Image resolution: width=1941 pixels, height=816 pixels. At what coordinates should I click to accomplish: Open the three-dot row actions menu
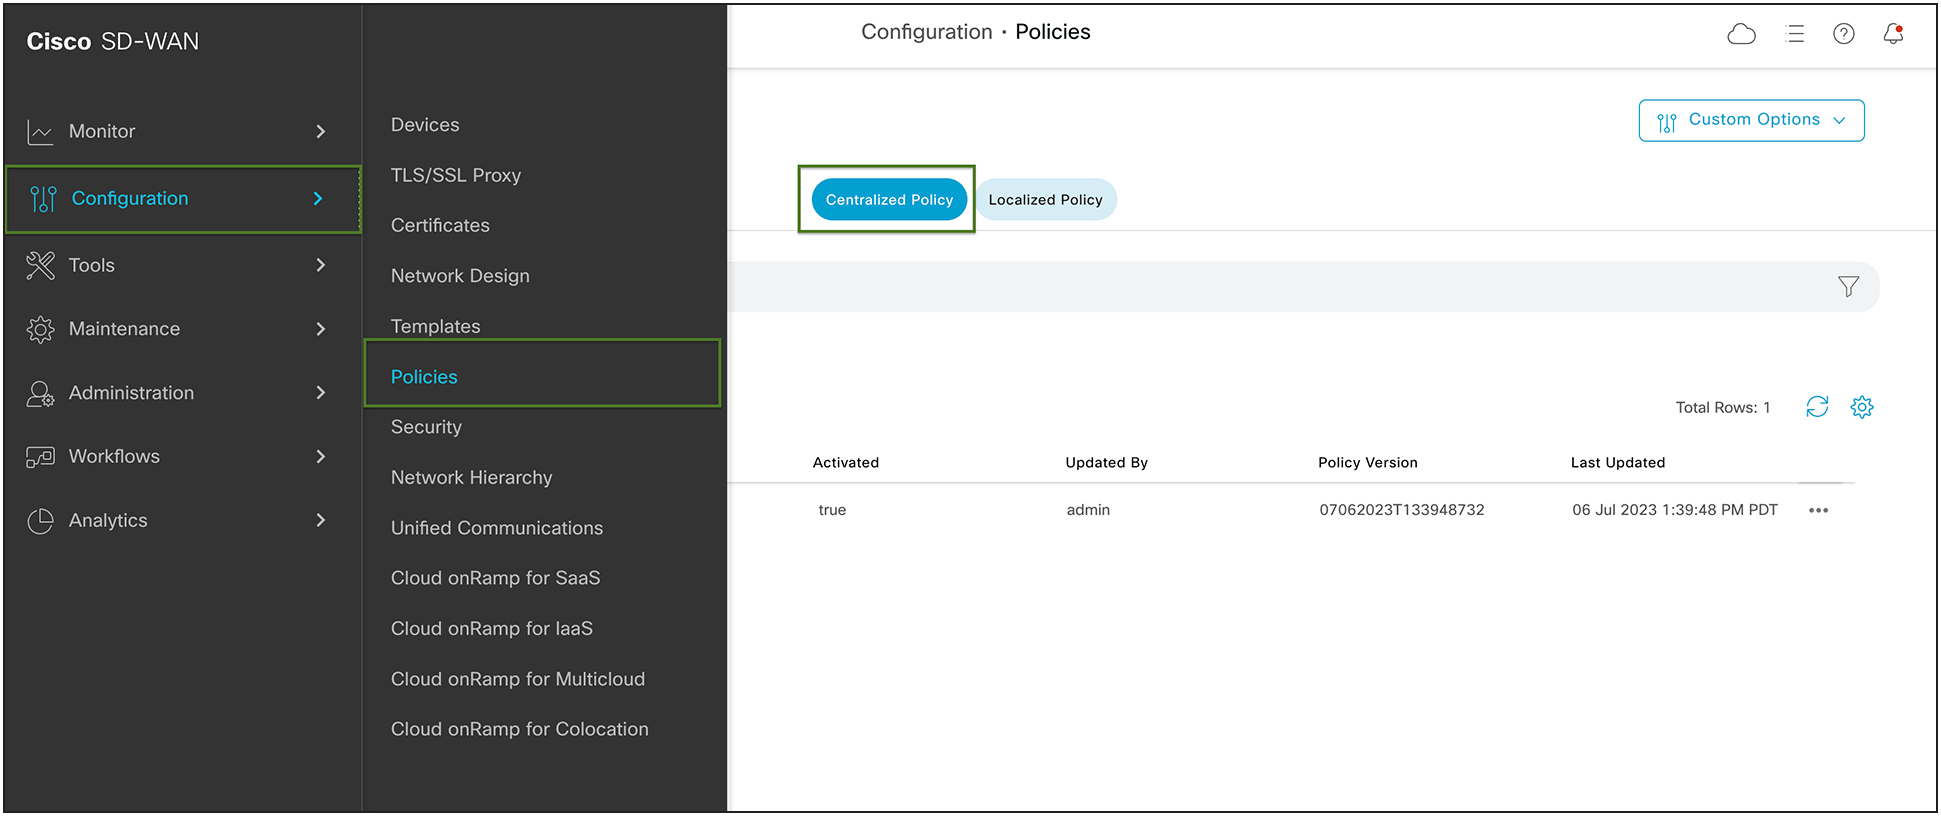click(1818, 510)
